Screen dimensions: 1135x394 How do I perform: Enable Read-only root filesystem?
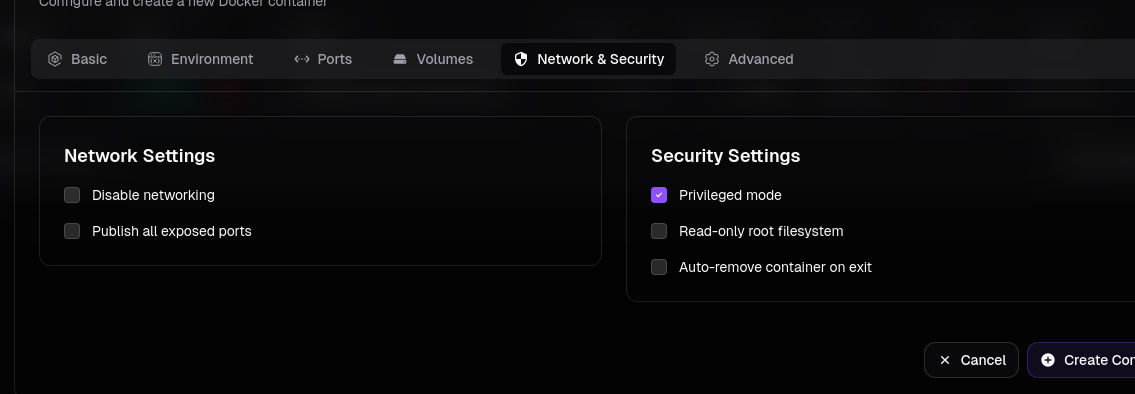[x=659, y=231]
